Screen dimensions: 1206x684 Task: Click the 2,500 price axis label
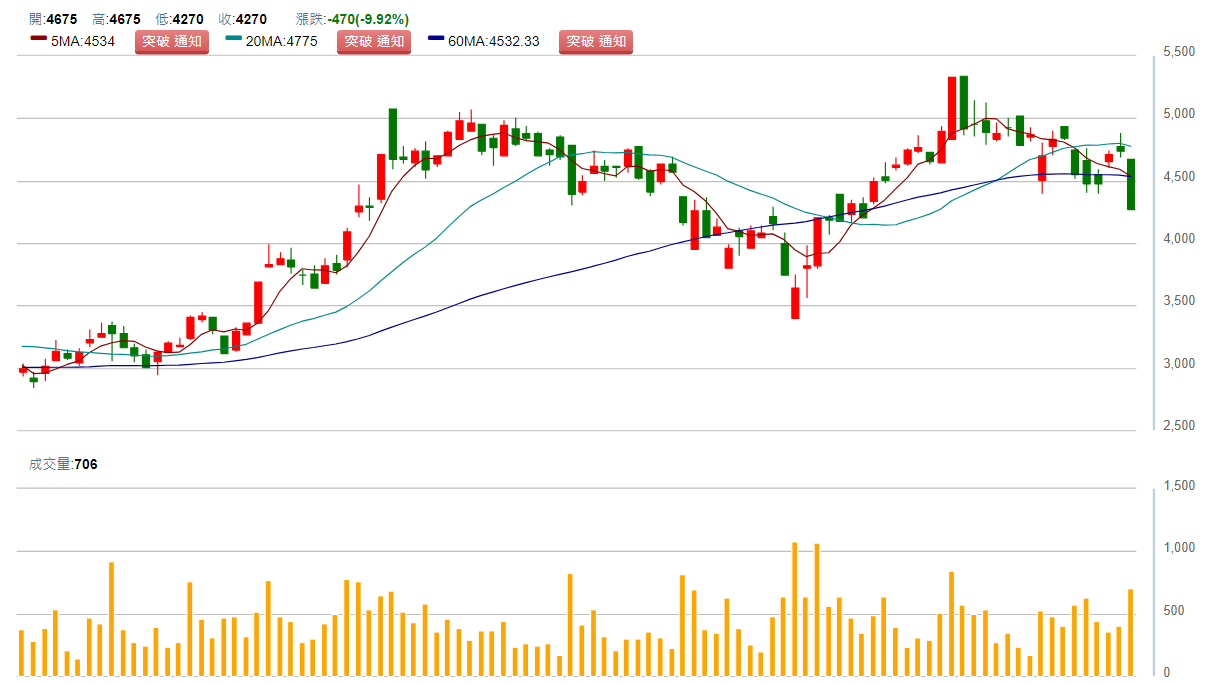[x=1179, y=426]
